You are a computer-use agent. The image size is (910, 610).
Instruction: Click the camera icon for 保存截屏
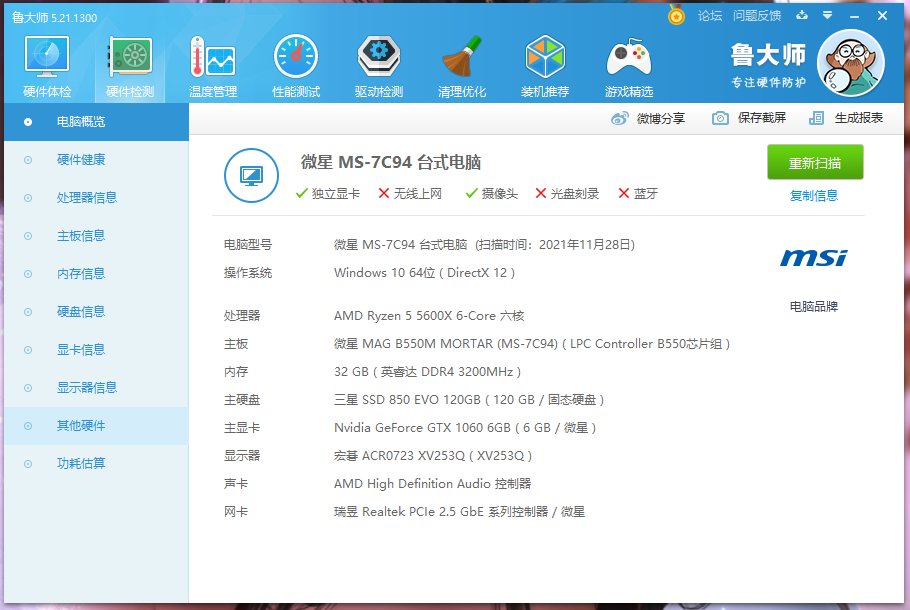pyautogui.click(x=720, y=118)
